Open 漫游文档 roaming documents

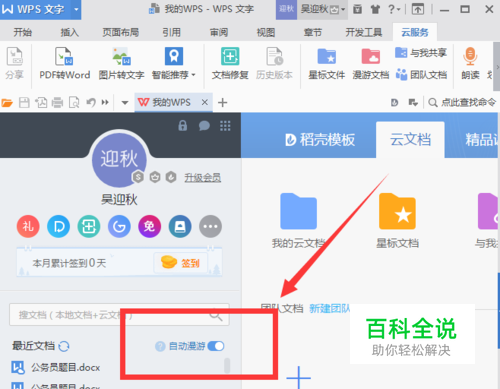[x=371, y=63]
